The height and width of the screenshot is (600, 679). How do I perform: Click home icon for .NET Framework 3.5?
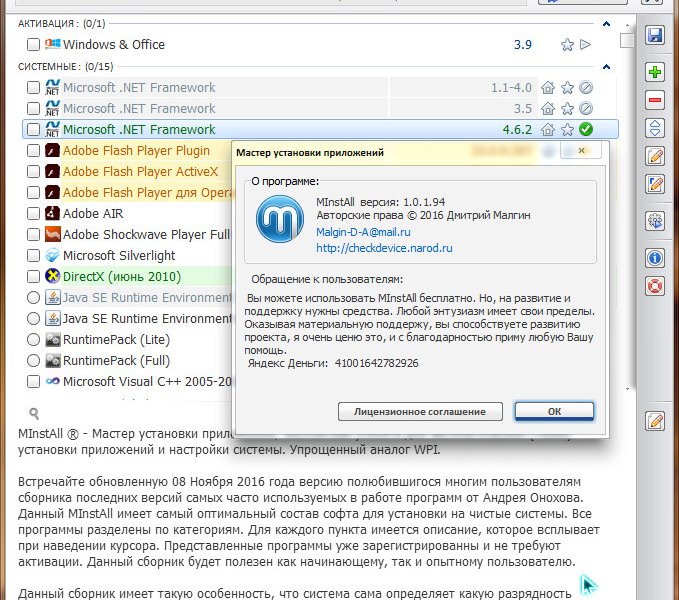[x=548, y=108]
